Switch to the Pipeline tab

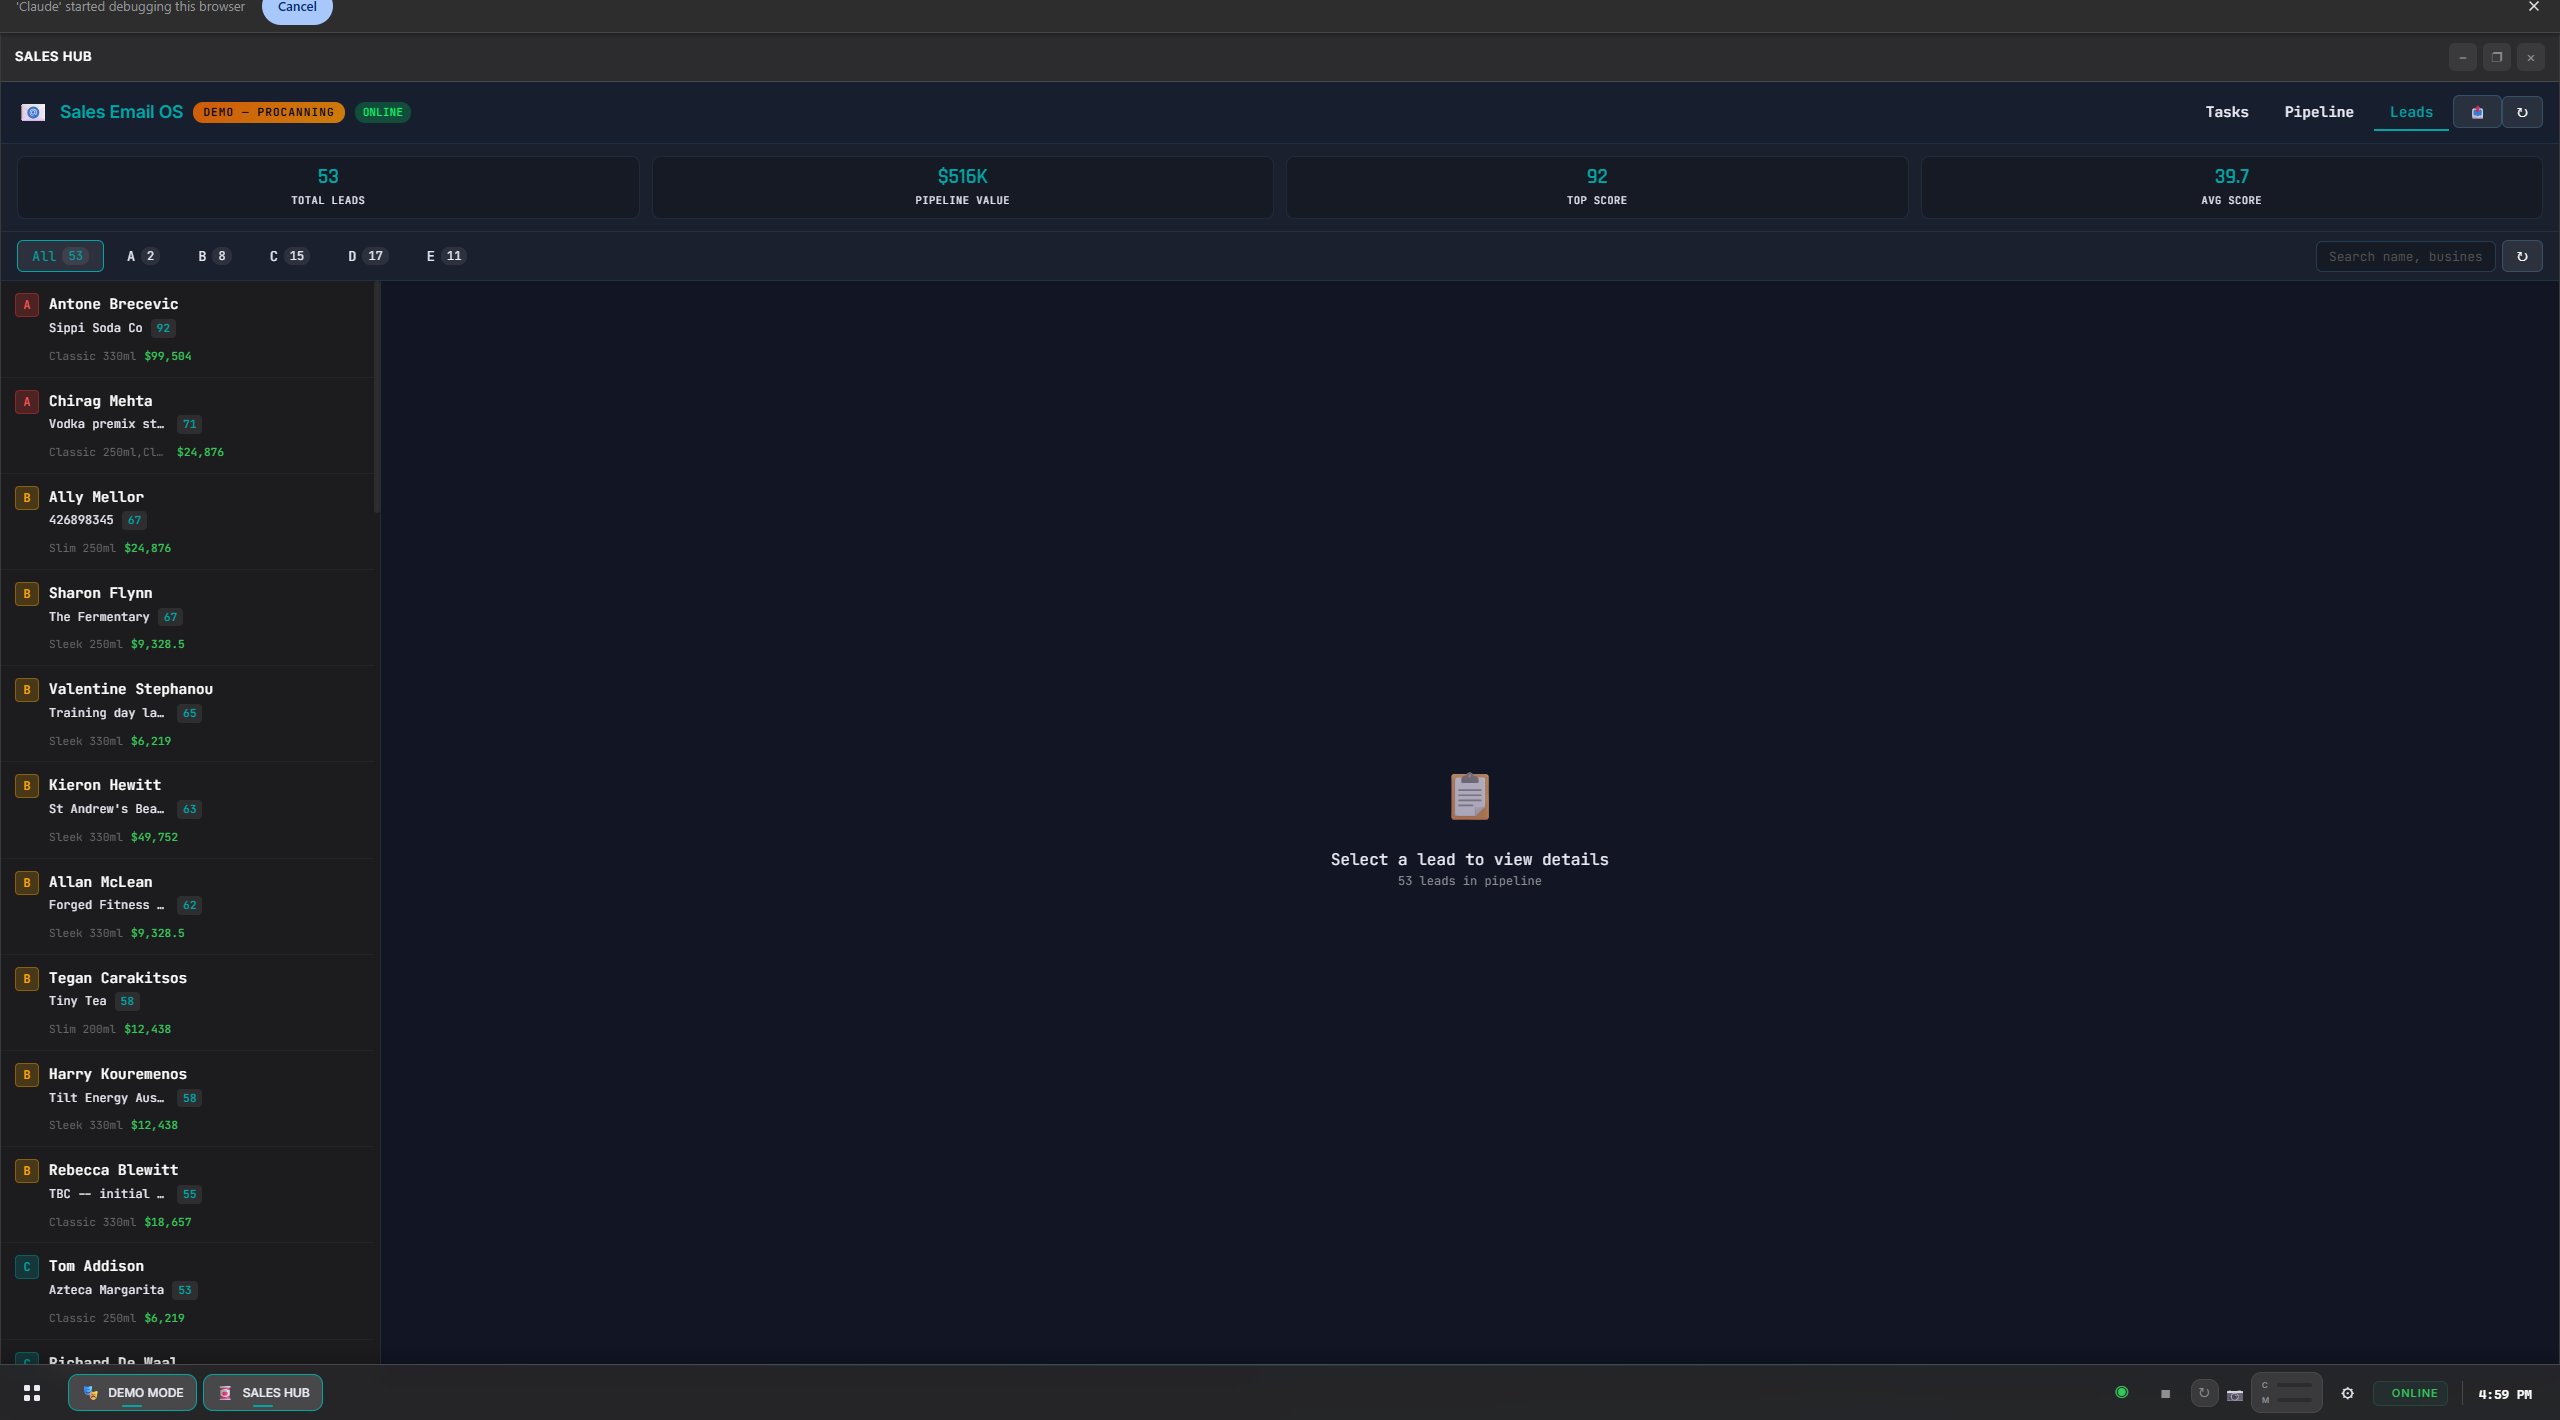2318,112
